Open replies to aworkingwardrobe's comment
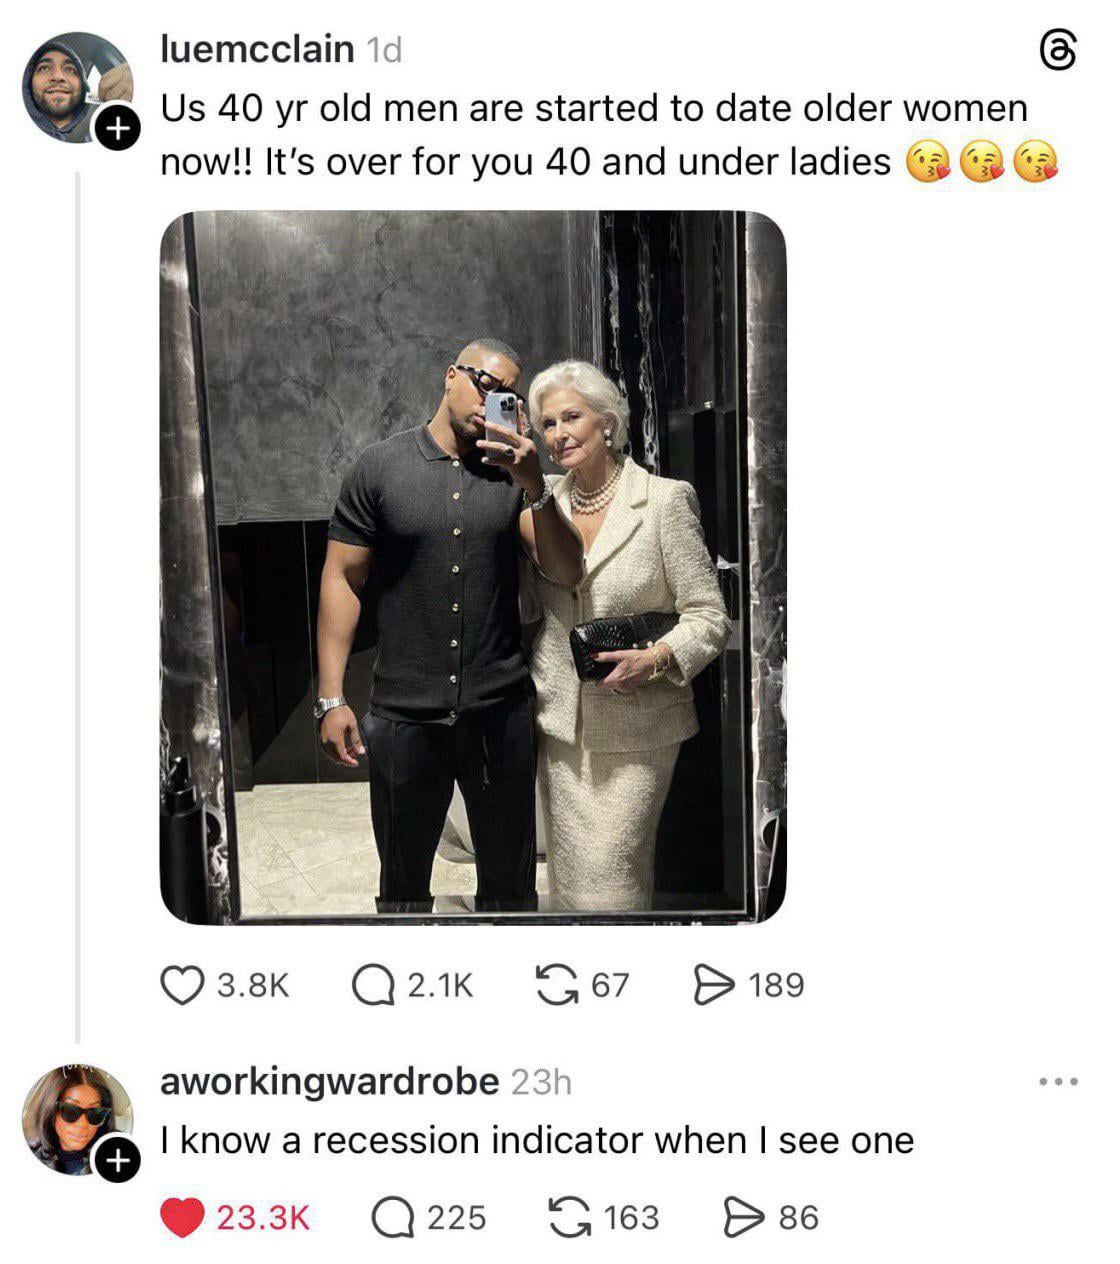 pyautogui.click(x=391, y=1217)
